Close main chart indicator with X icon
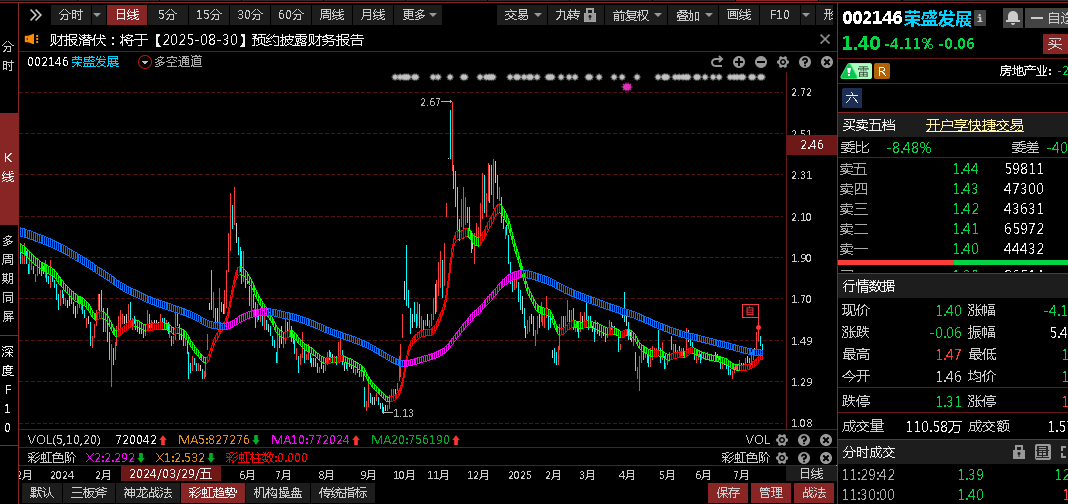The image size is (1068, 504). tap(826, 62)
